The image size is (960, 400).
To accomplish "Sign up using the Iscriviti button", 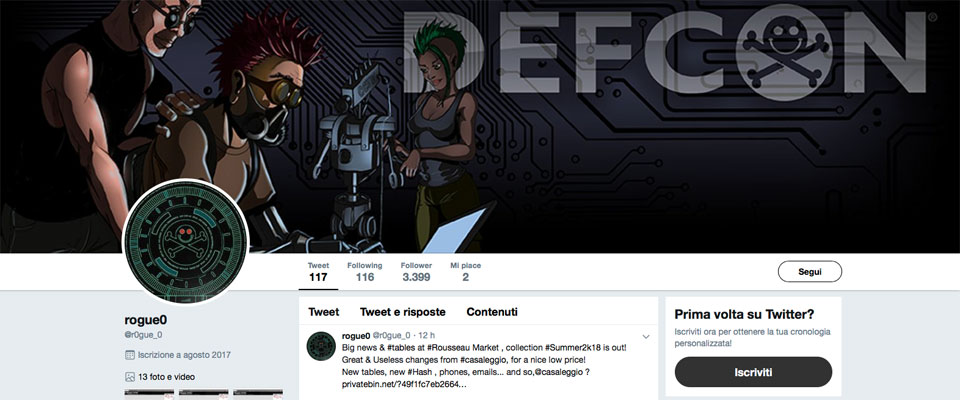I will tap(753, 372).
